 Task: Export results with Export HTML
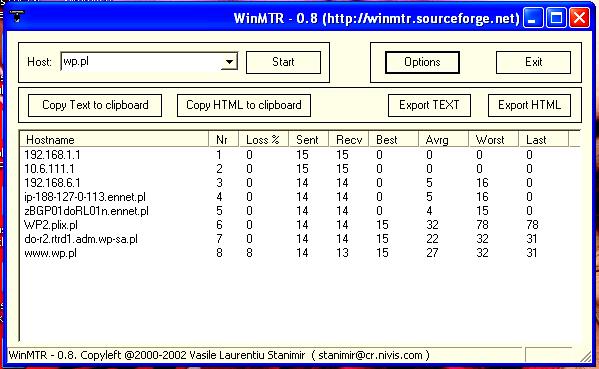(529, 105)
